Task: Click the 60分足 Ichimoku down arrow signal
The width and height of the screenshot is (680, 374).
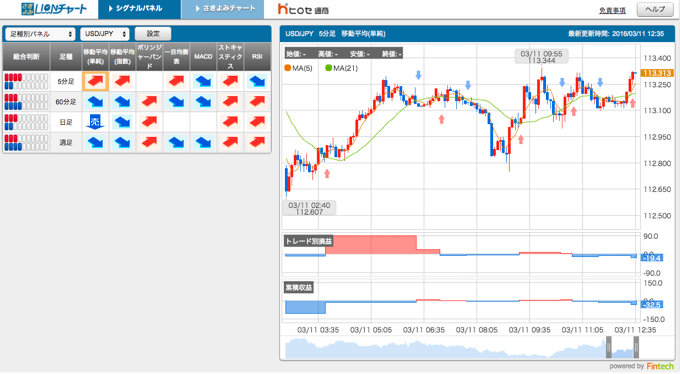Action: coord(176,102)
